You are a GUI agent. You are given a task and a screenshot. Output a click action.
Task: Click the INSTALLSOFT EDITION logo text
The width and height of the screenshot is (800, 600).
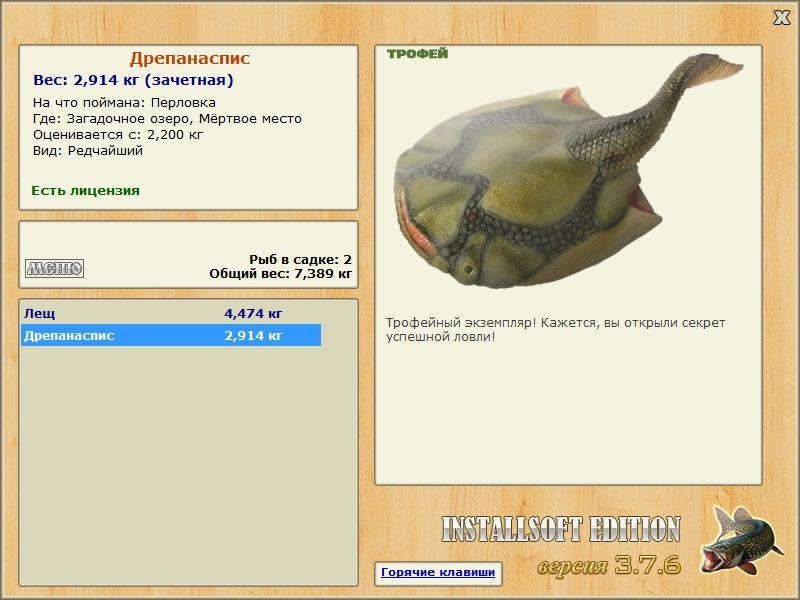[561, 529]
